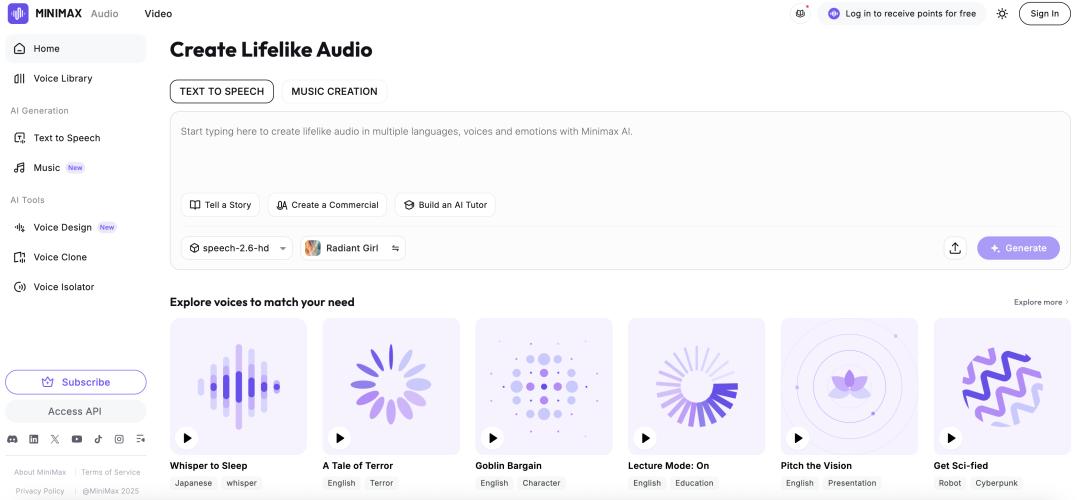Select the Pitch the Vision thumbnail
The image size is (1080, 500).
point(849,386)
